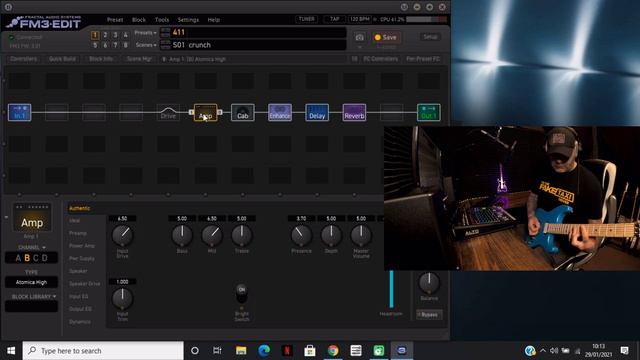Open the Dynamics page tab

point(80,322)
